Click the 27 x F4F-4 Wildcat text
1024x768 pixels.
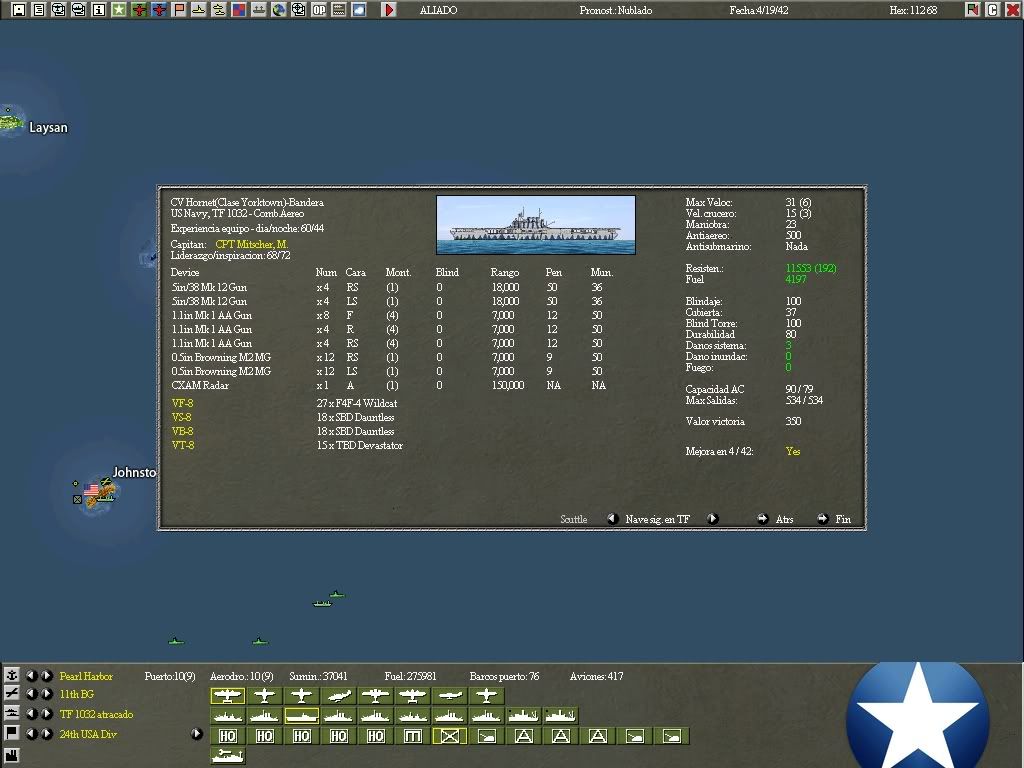pyautogui.click(x=357, y=404)
